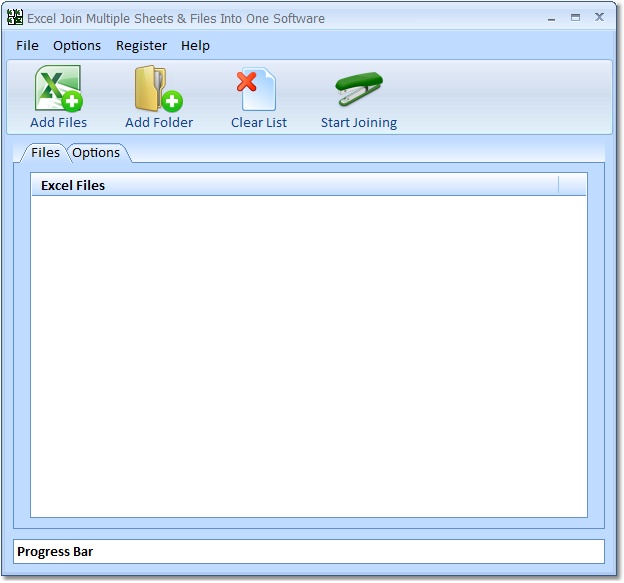Click the Add Files Excel icon
This screenshot has width=624, height=583.
coord(58,88)
